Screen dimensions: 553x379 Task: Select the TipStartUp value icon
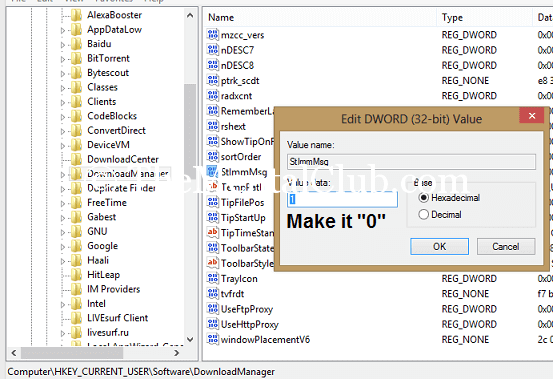coord(213,217)
